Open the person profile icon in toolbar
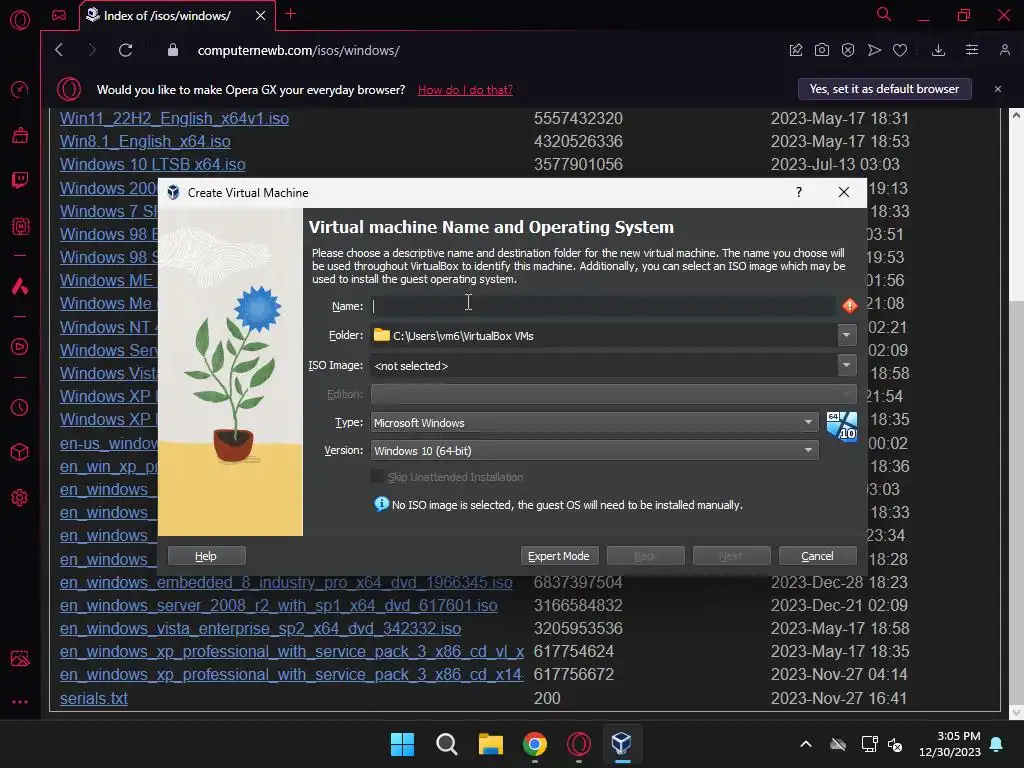The image size is (1024, 768). coord(1004,50)
